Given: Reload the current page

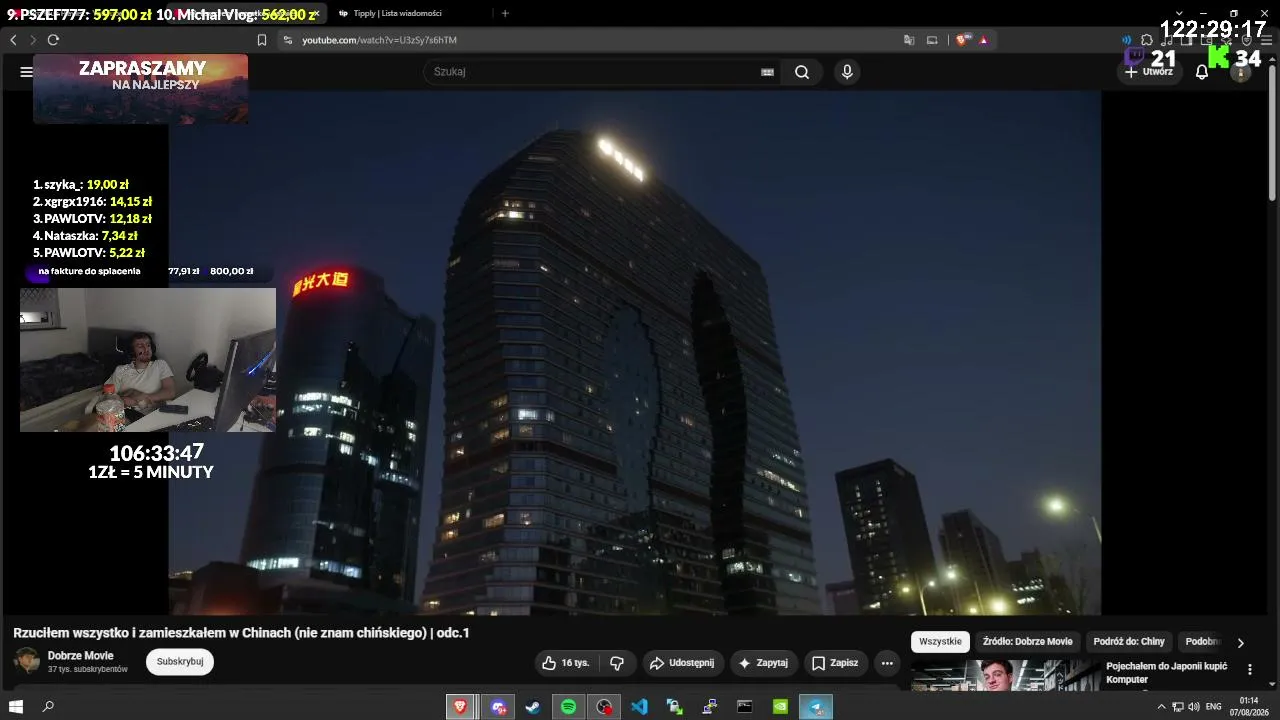Looking at the screenshot, I should (53, 40).
